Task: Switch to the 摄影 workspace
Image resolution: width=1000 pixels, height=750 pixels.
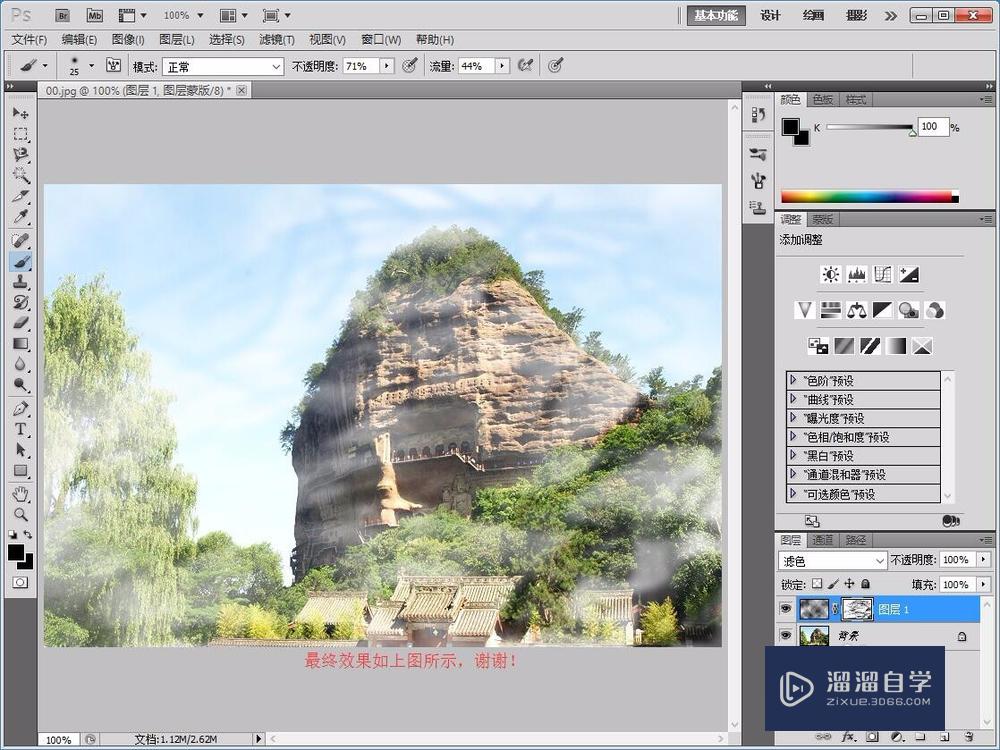Action: pyautogui.click(x=856, y=15)
